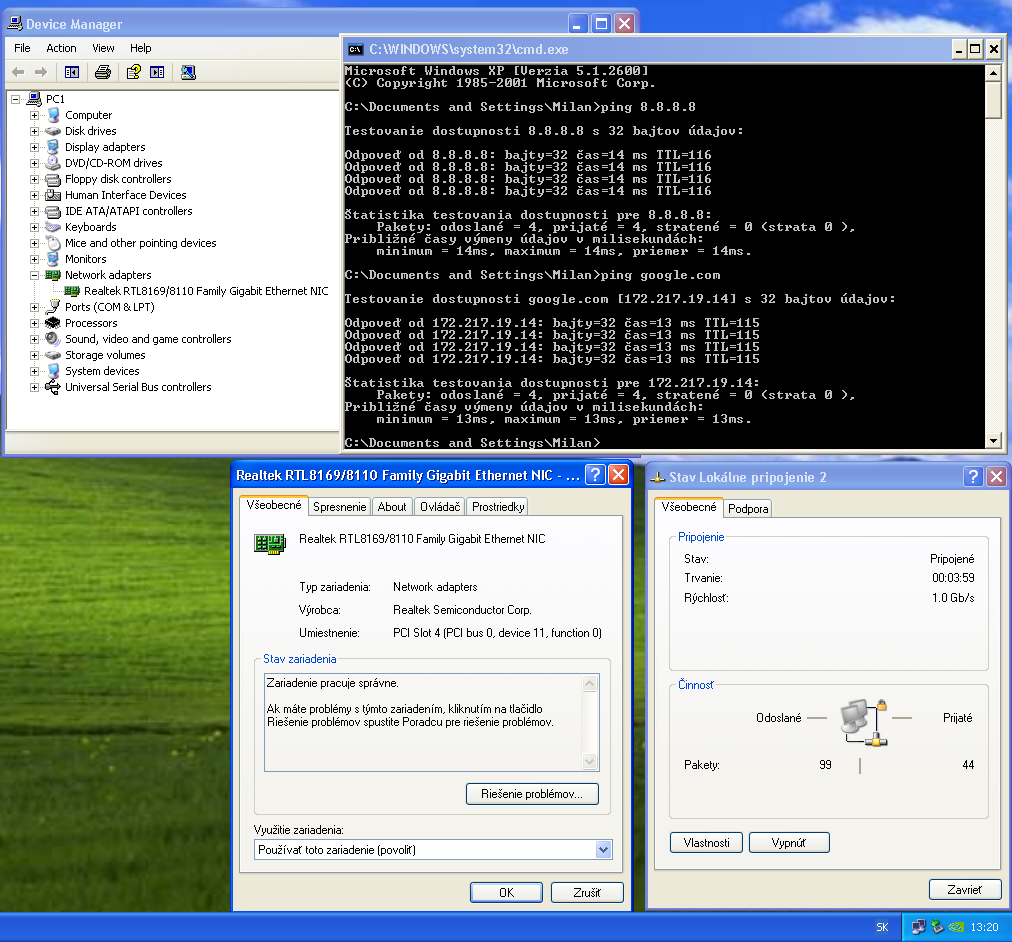The width and height of the screenshot is (1012, 942).
Task: Click the Riešenie problémov button
Action: (x=532, y=794)
